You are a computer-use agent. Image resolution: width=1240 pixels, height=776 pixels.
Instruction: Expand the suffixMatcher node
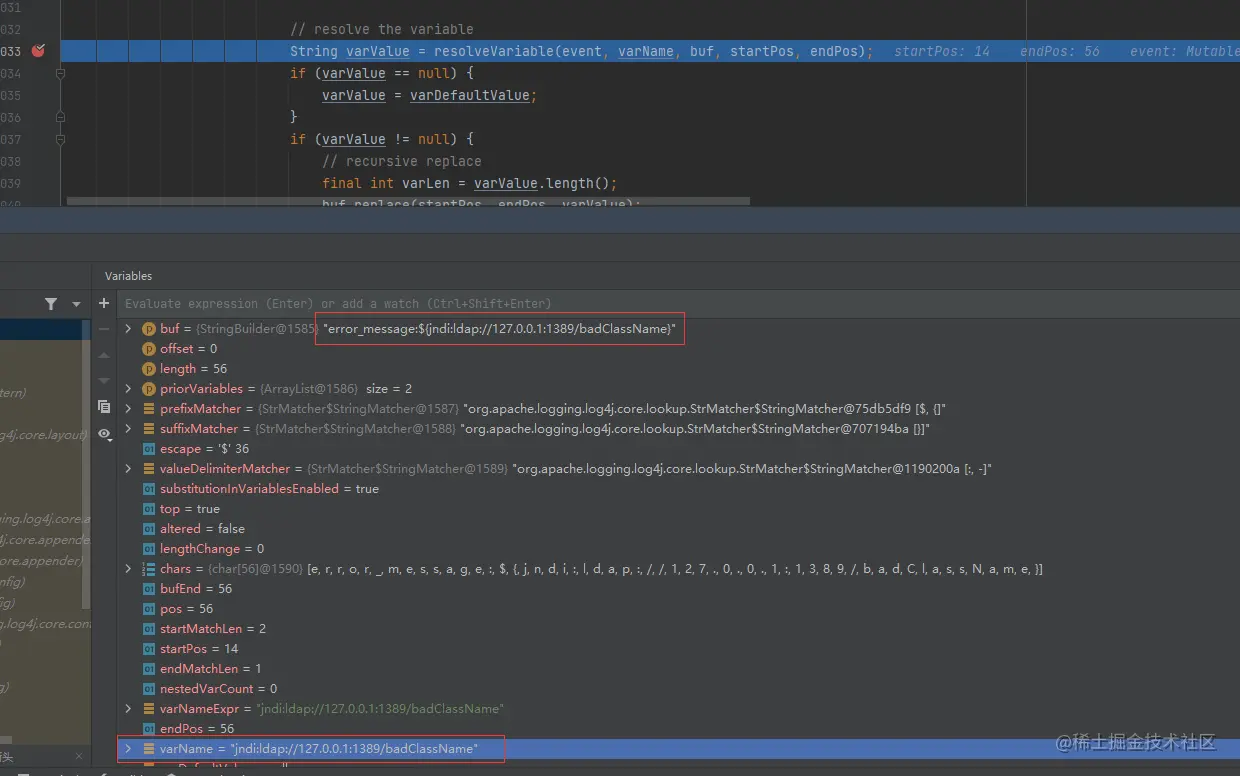[x=128, y=428]
